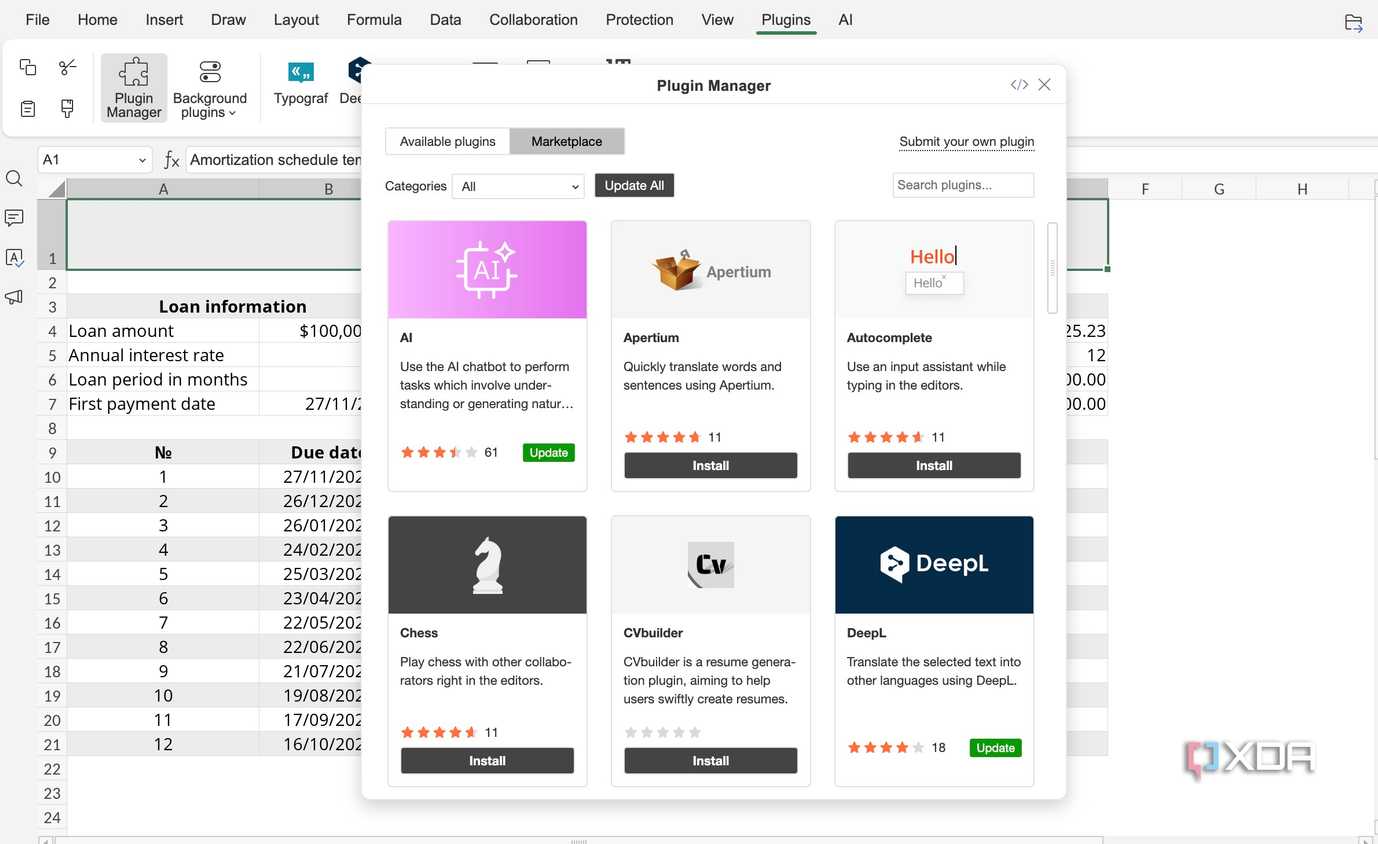Click the Paste clipboard icon
Screen dimensions: 1378x844
[28, 108]
